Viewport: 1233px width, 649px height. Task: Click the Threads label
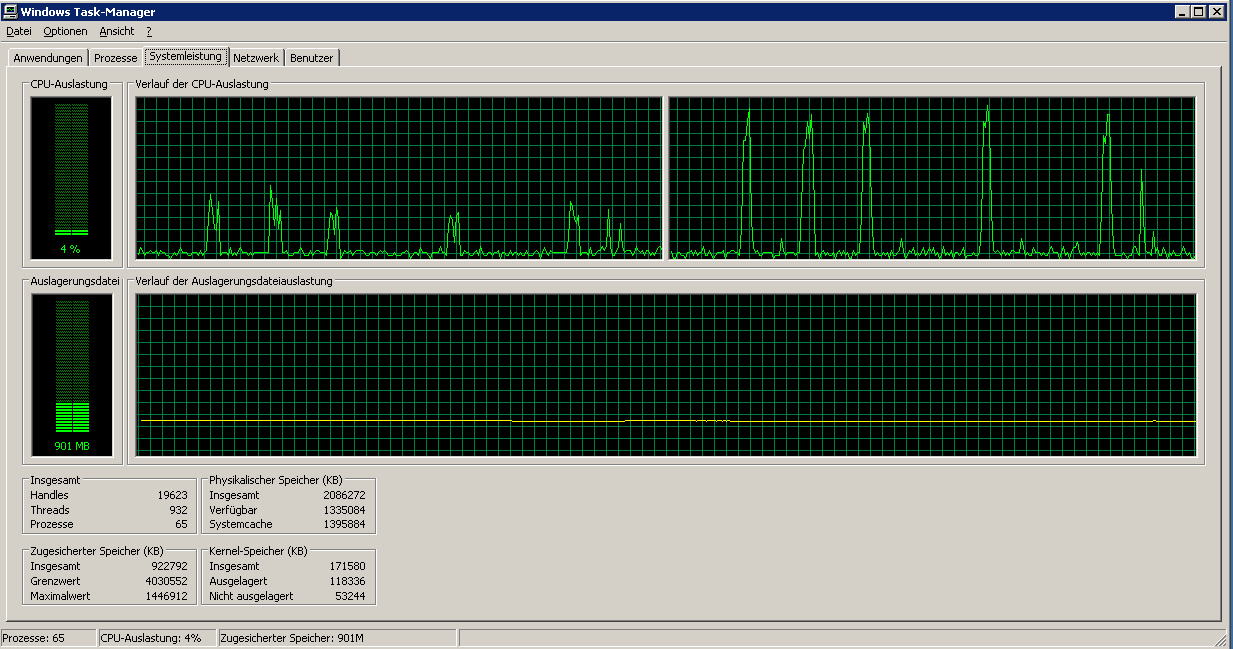[x=49, y=510]
